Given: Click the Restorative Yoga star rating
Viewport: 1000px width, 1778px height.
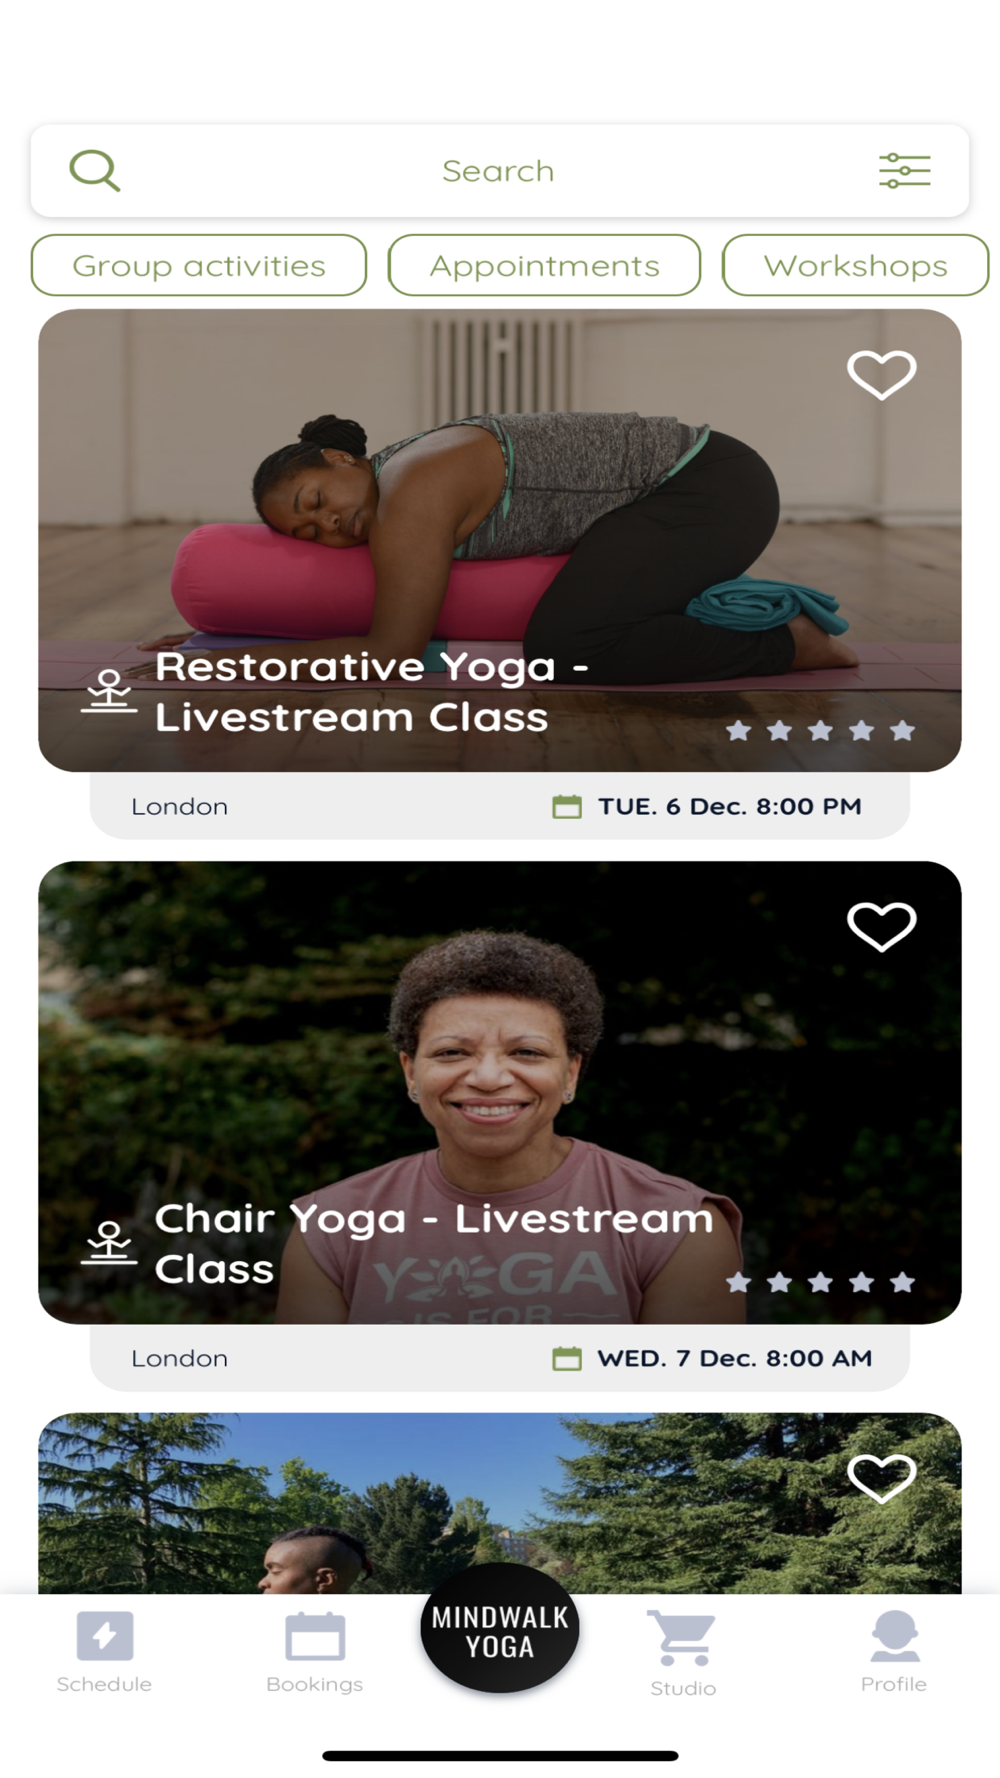Looking at the screenshot, I should point(820,731).
